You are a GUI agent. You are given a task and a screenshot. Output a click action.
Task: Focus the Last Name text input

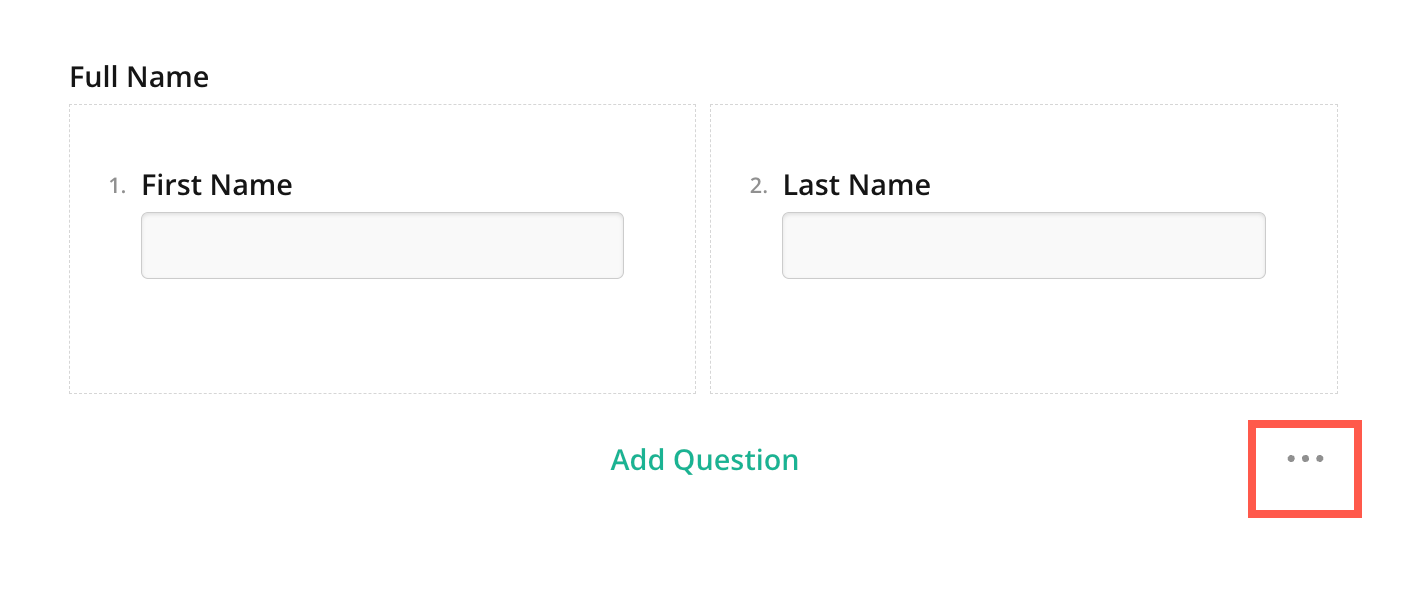pos(1023,245)
